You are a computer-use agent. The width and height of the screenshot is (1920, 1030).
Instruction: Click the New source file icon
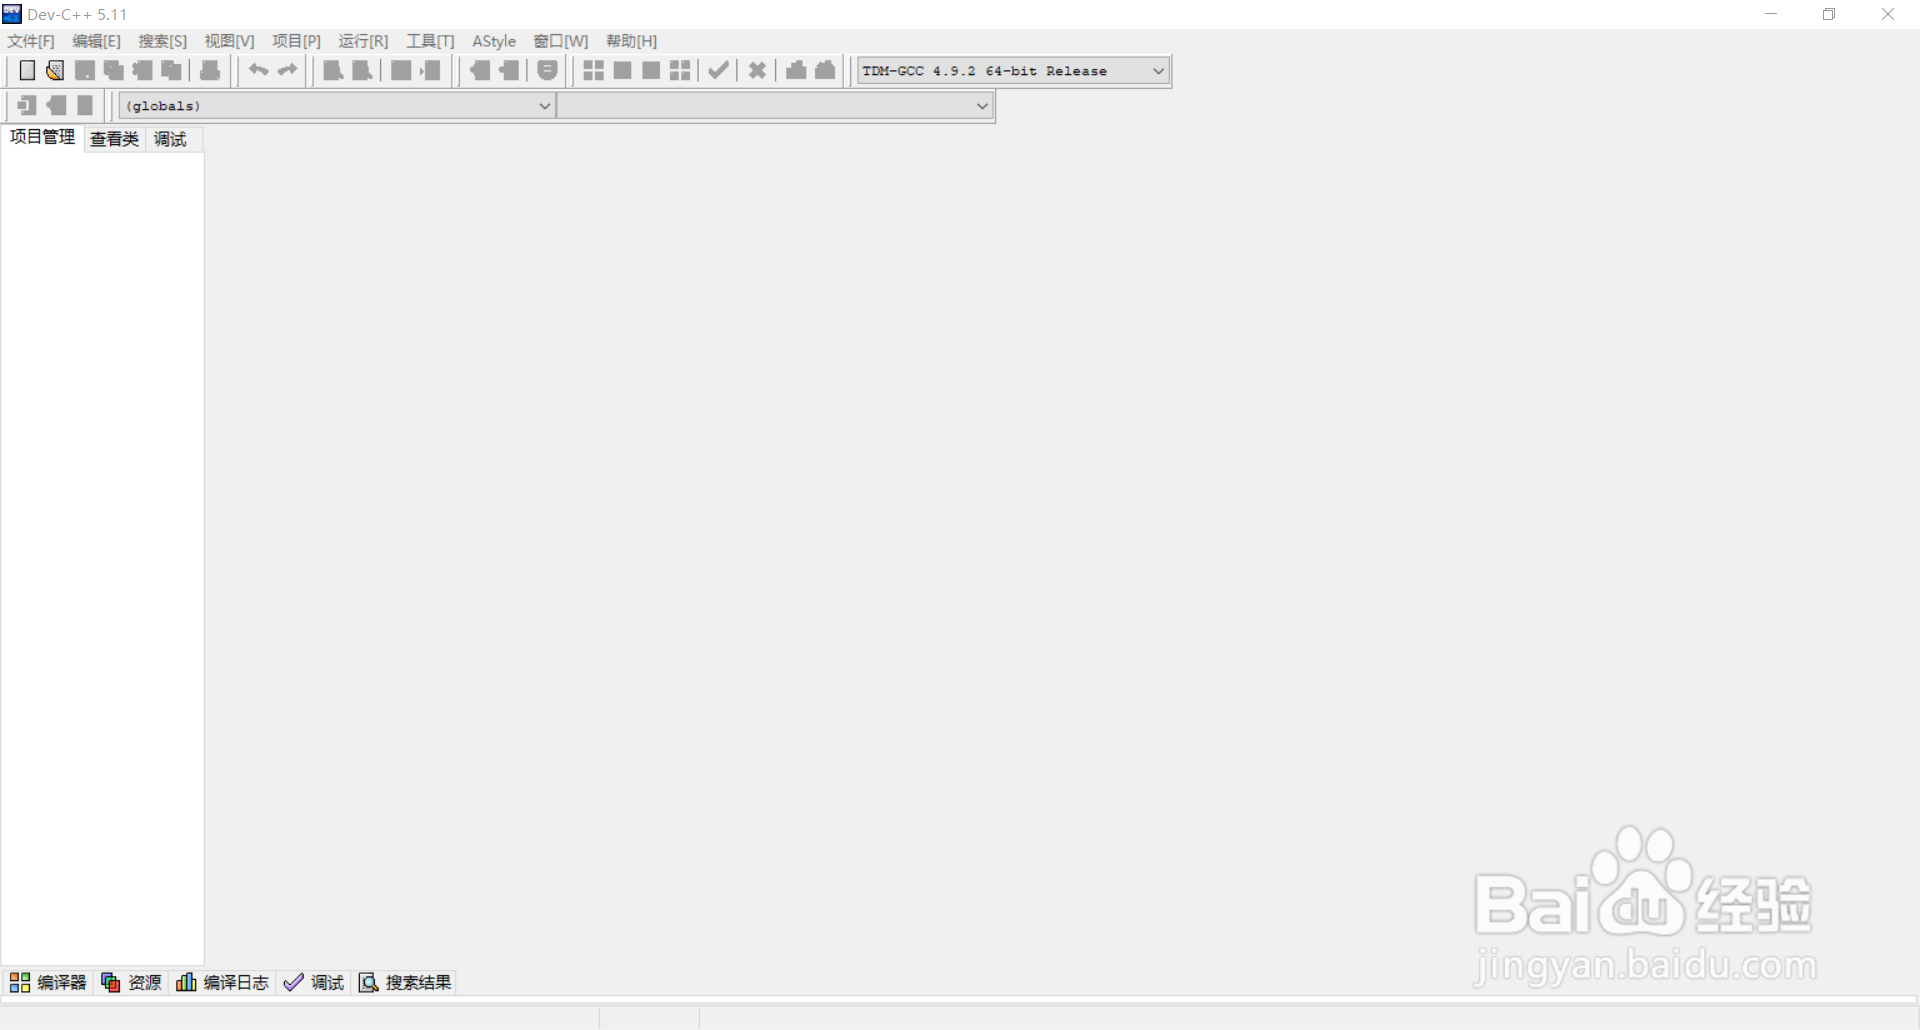coord(27,70)
